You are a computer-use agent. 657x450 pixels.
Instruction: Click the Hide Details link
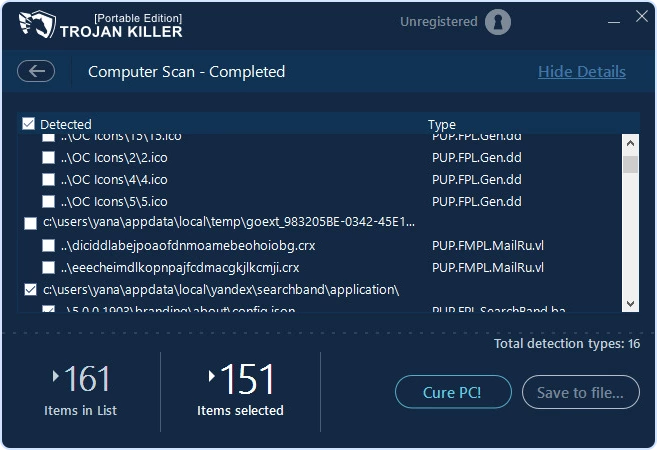(x=582, y=72)
